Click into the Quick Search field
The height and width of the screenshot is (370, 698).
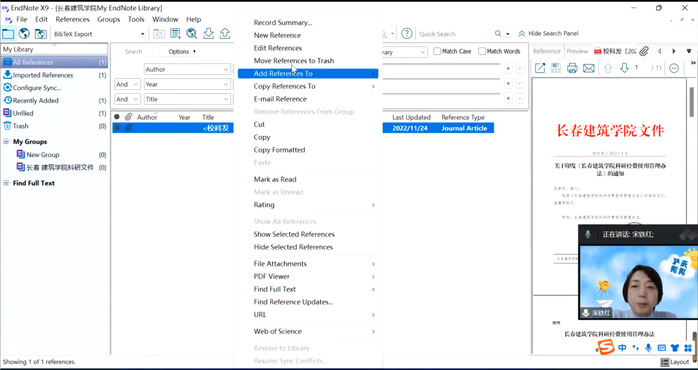click(x=454, y=34)
